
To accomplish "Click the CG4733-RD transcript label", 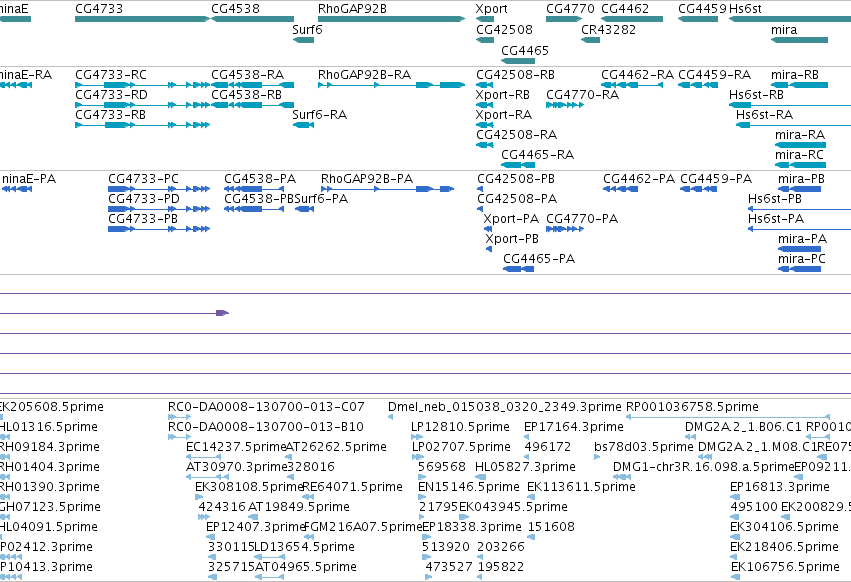I will point(111,94).
